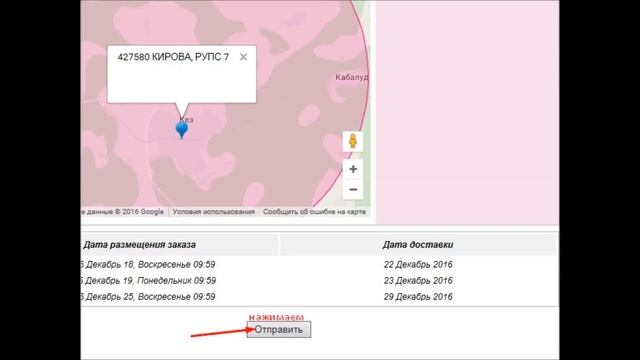This screenshot has width=640, height=360.
Task: Open Условия использования link
Action: coord(213,212)
